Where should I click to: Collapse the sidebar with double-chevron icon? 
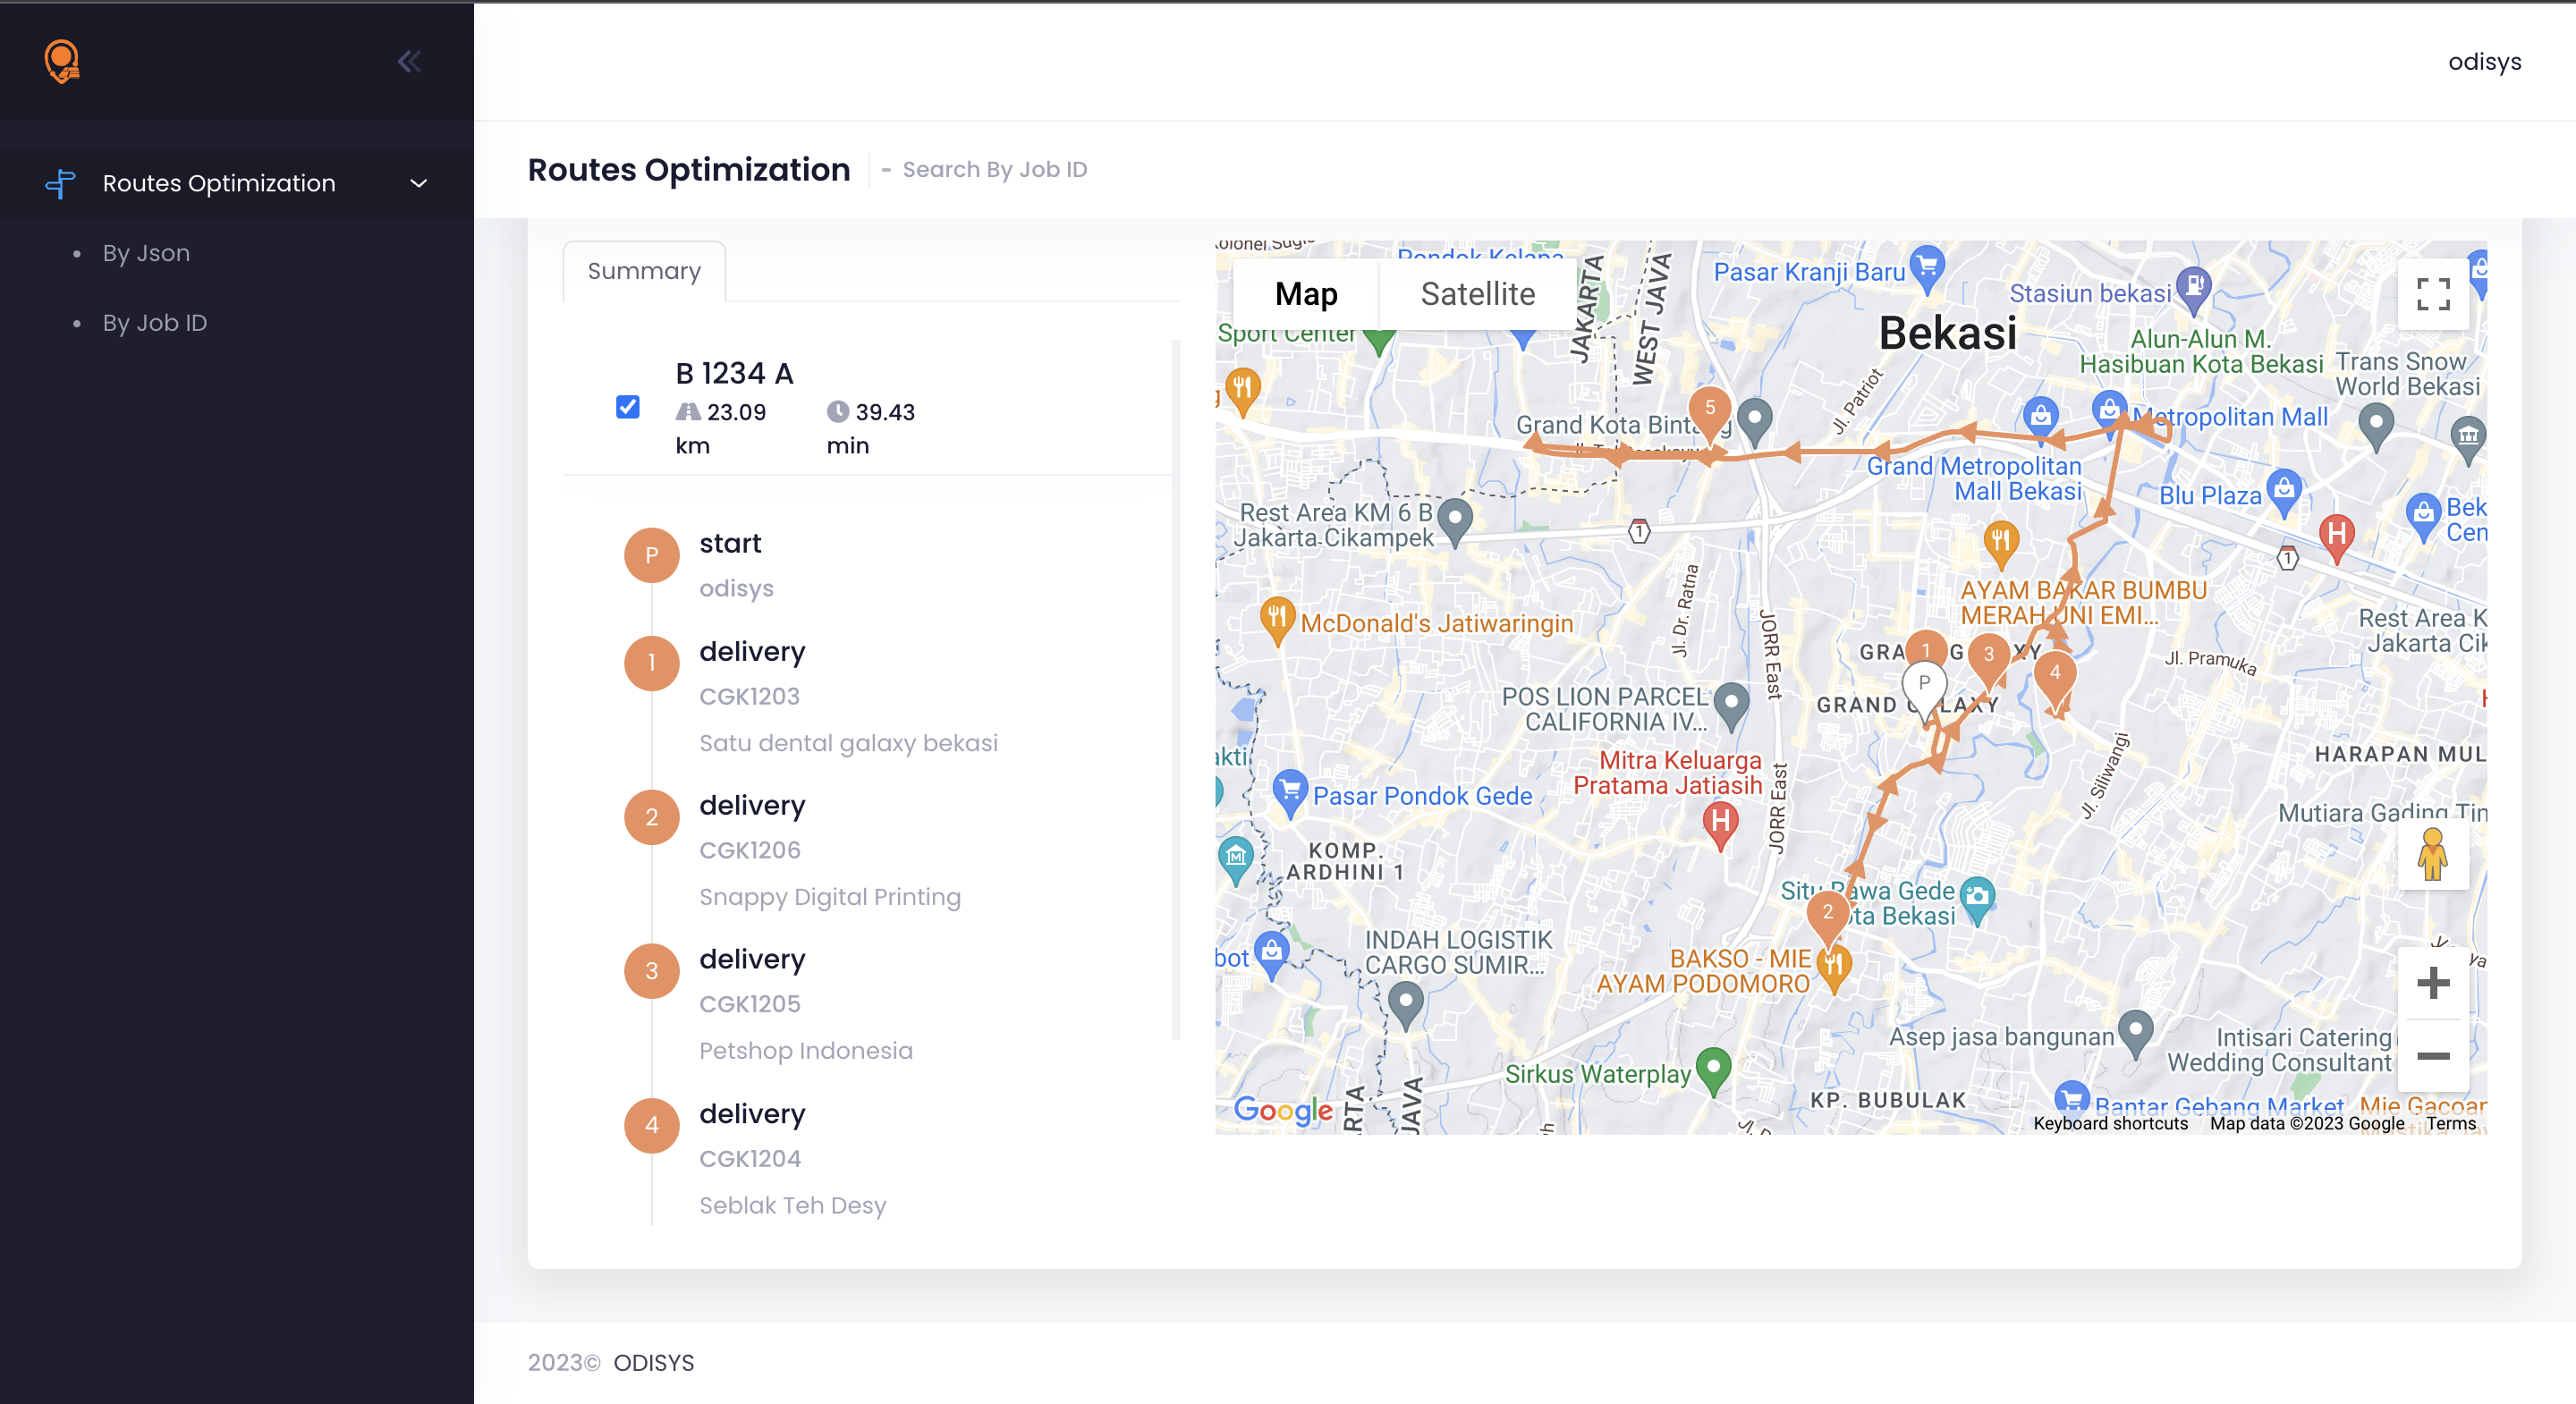pyautogui.click(x=409, y=62)
